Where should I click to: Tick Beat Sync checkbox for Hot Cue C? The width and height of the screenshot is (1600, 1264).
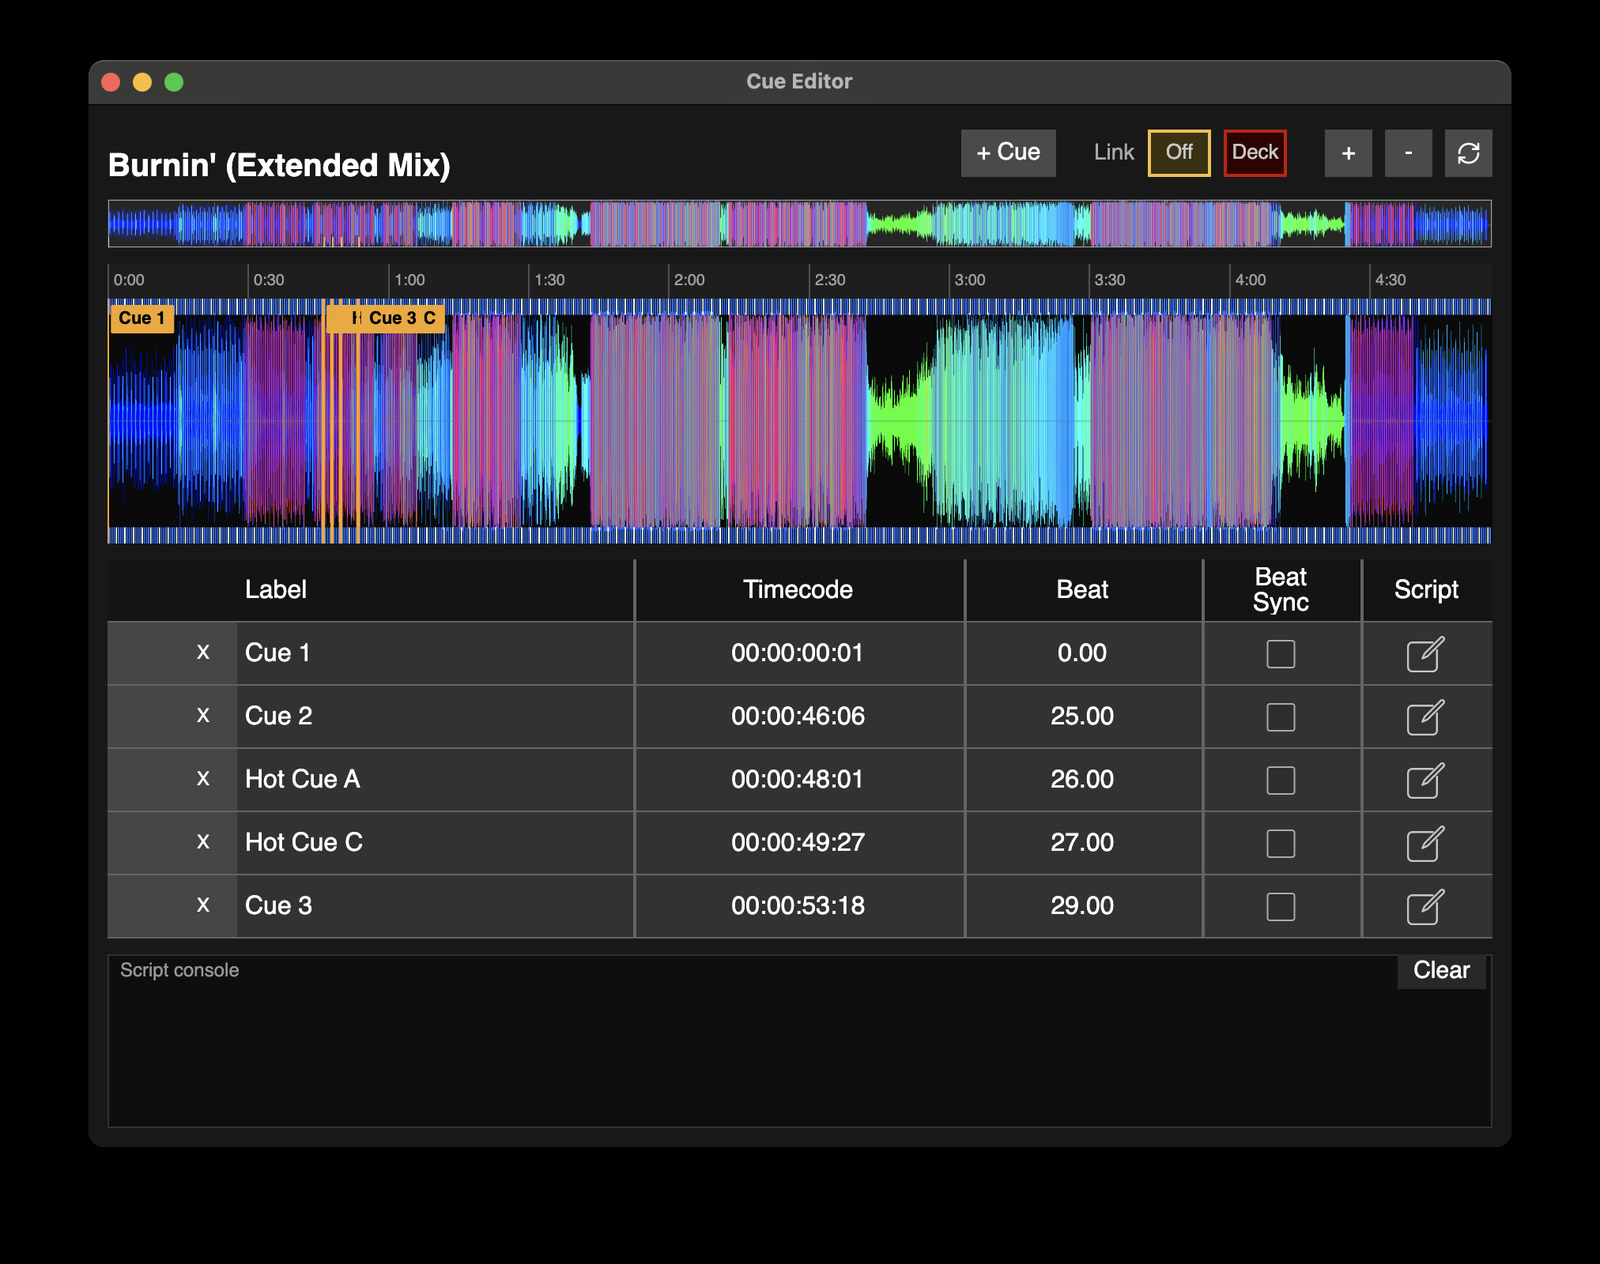(x=1281, y=843)
